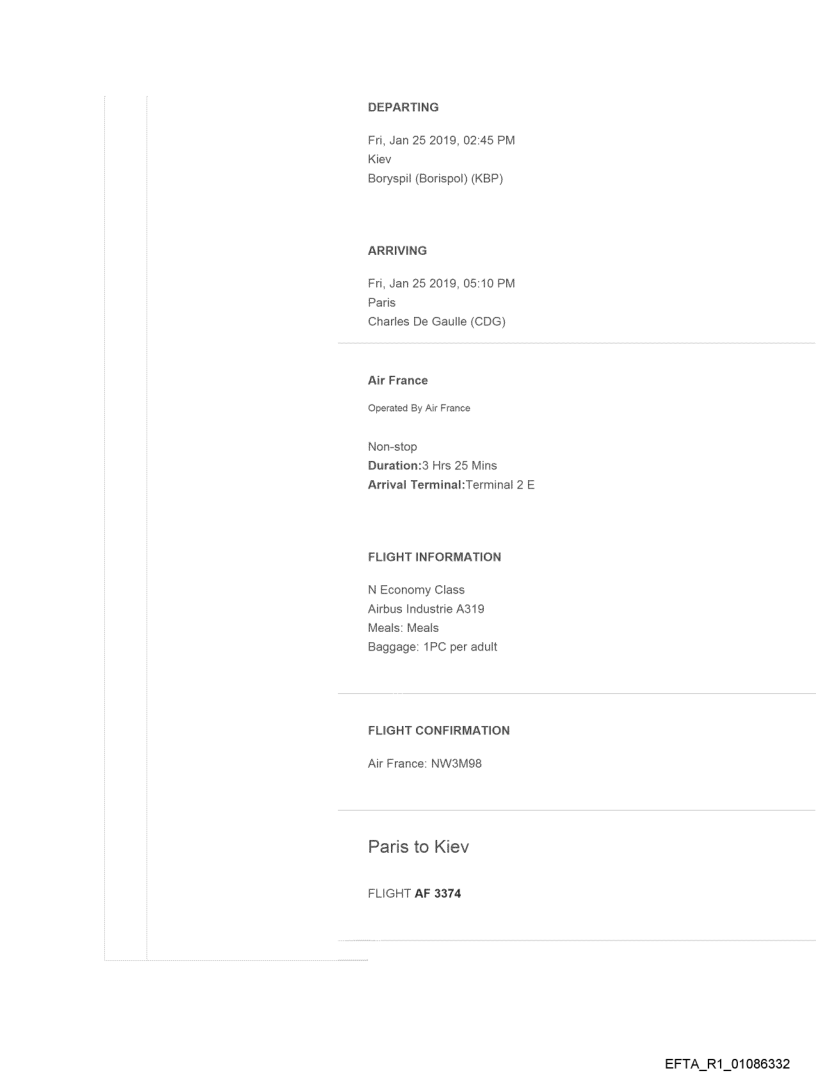This screenshot has width=816, height=1073.
Task: Click the Operated By Air France note
Action: pos(419,408)
